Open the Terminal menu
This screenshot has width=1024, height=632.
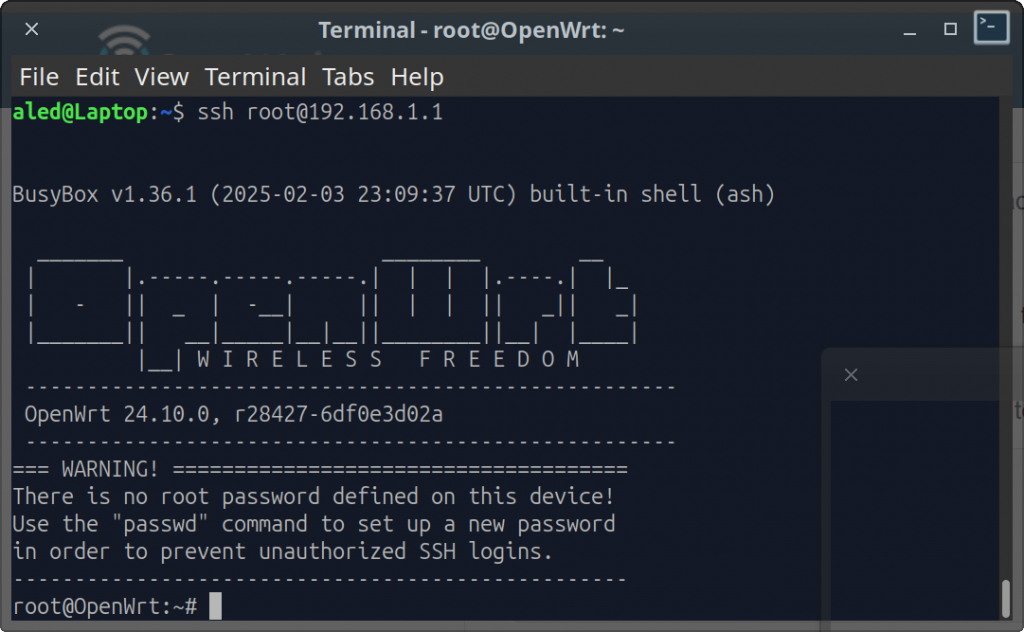tap(255, 77)
